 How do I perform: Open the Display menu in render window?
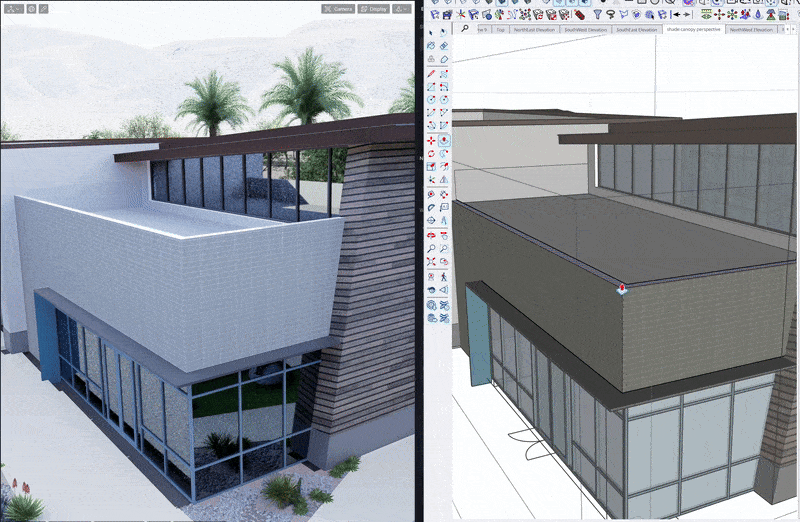coord(373,9)
